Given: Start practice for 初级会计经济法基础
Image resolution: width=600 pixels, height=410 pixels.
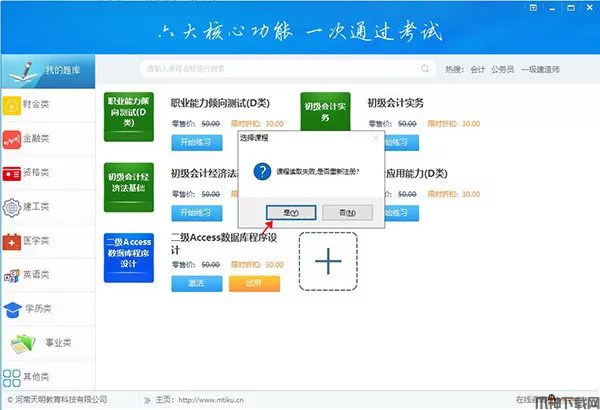Looking at the screenshot, I should pos(197,213).
